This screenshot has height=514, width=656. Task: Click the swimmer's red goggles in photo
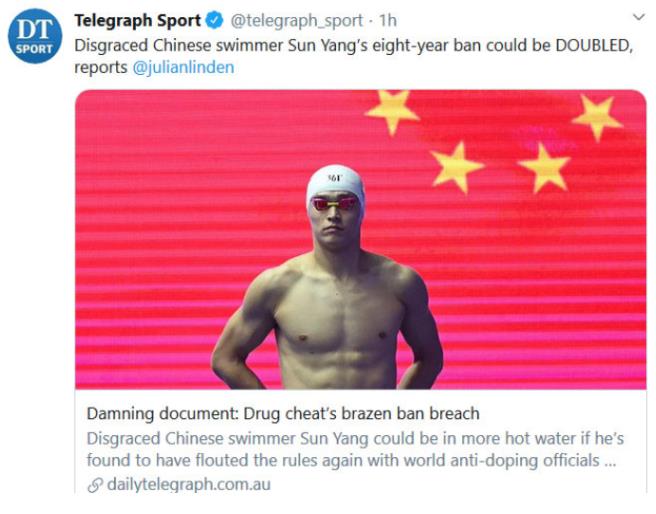coord(334,204)
